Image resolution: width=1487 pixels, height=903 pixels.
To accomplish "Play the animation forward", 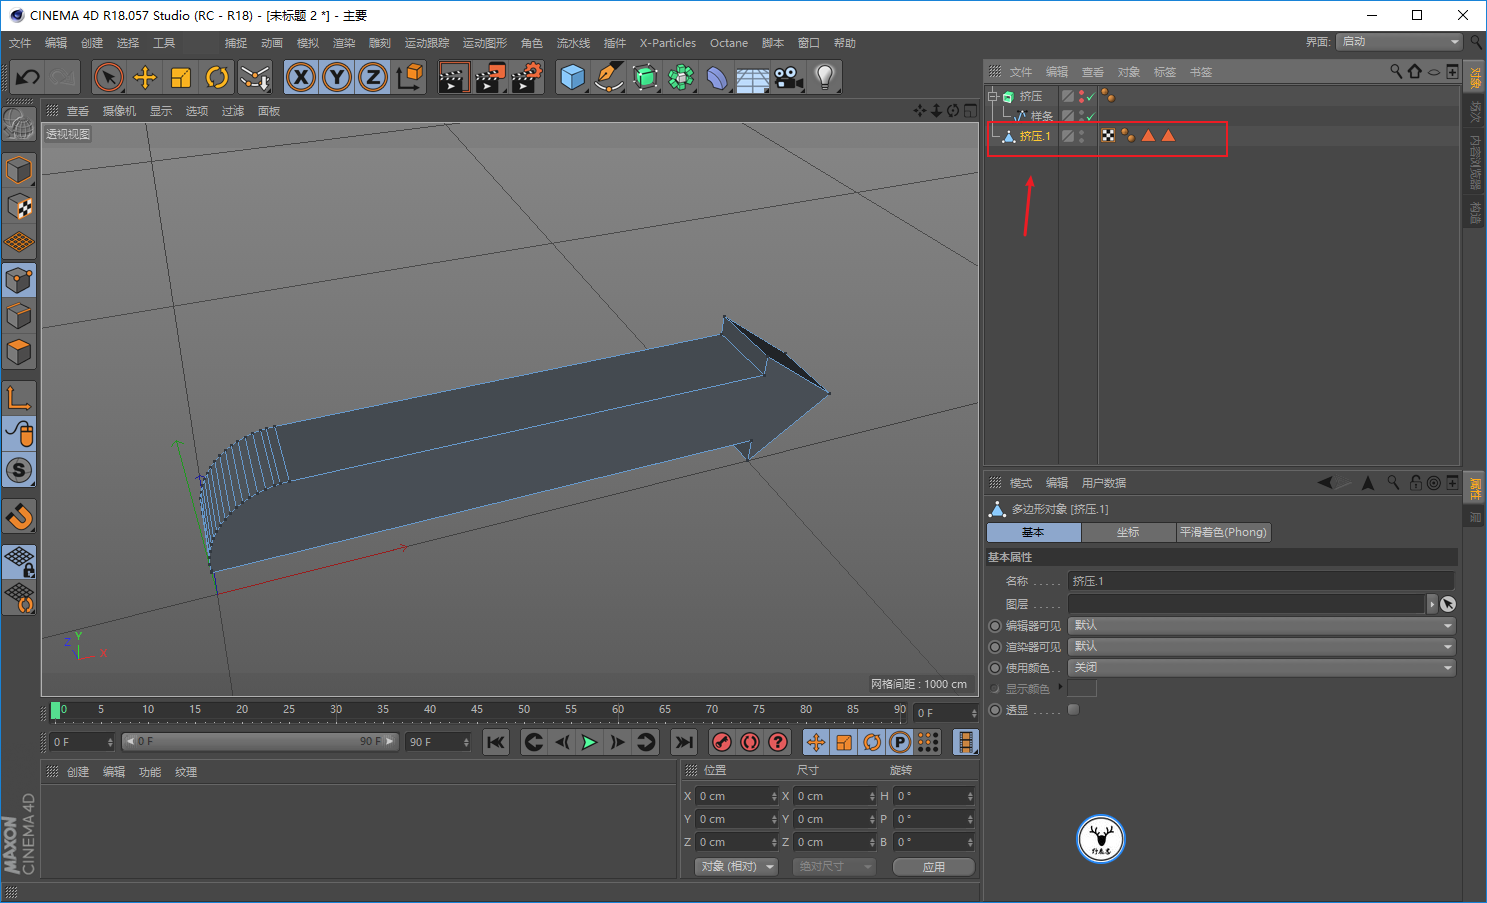I will click(590, 742).
